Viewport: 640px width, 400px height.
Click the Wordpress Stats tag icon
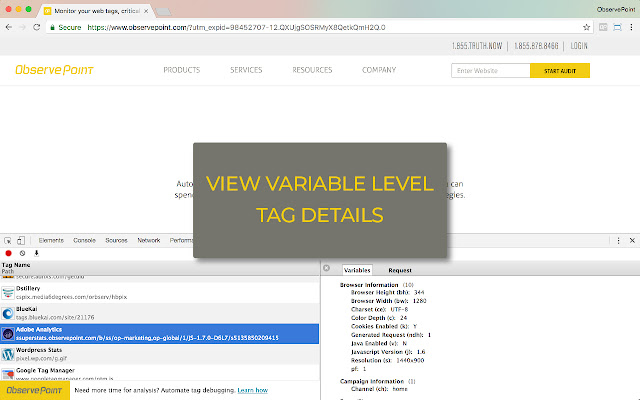pyautogui.click(x=8, y=354)
